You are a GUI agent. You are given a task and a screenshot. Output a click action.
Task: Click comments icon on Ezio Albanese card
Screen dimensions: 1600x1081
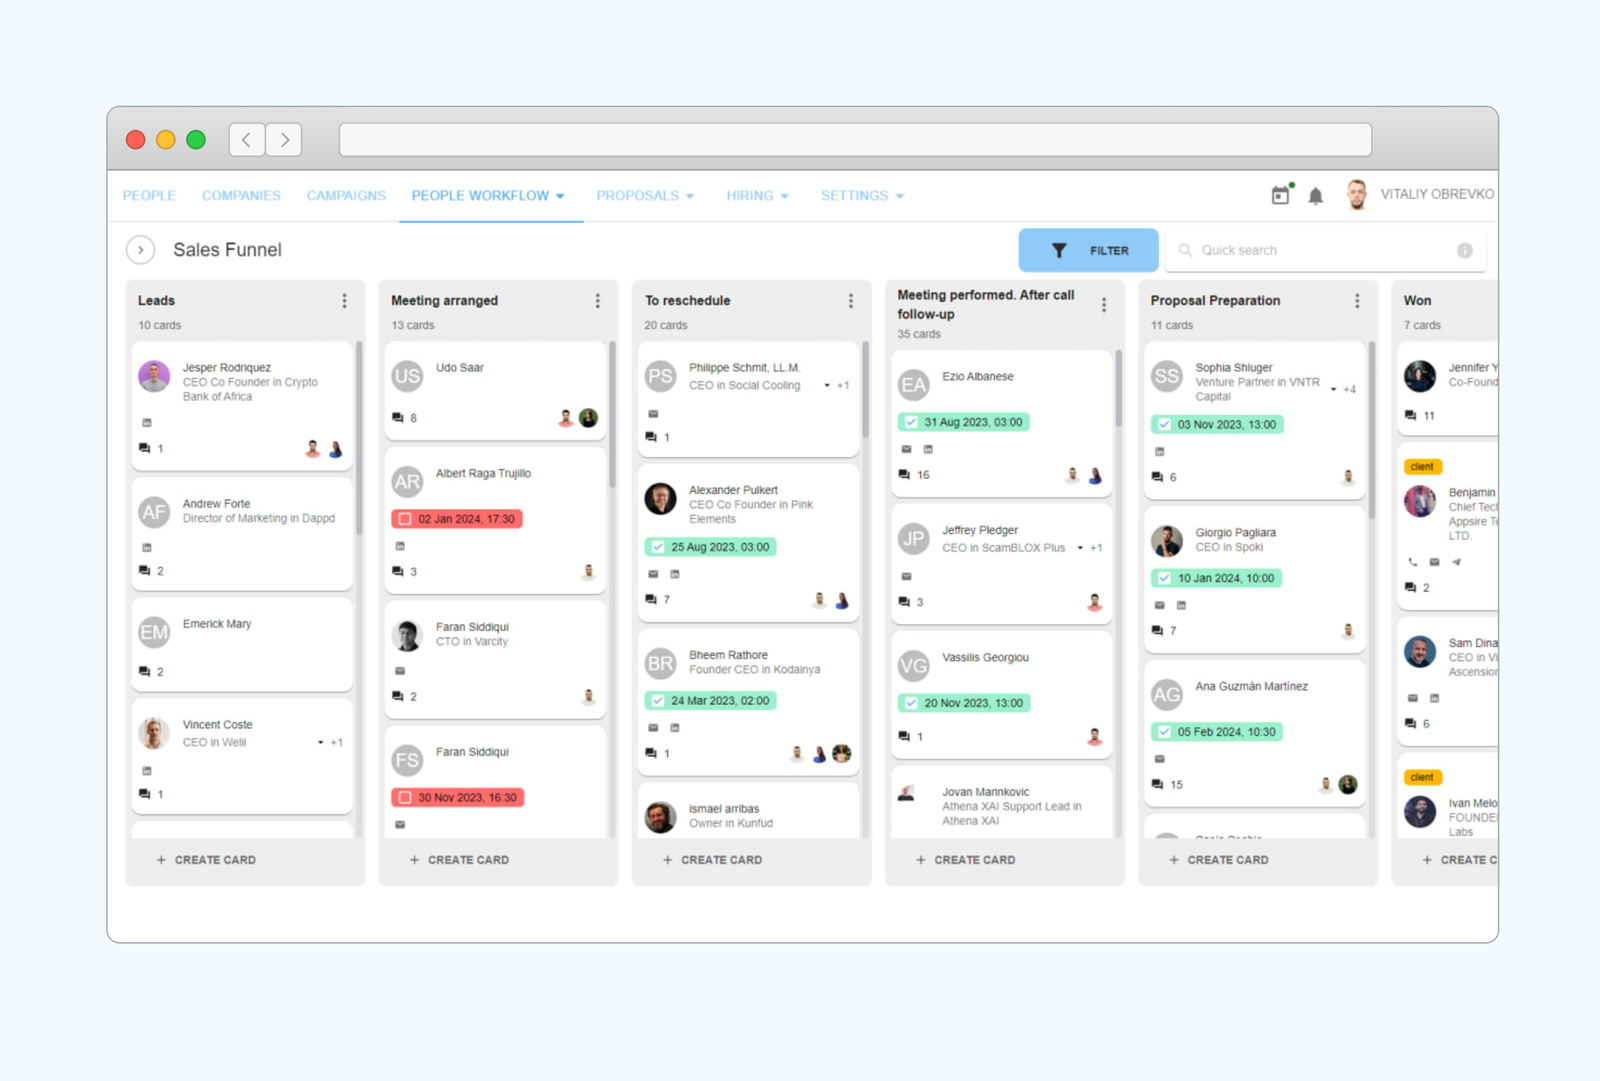coord(904,475)
